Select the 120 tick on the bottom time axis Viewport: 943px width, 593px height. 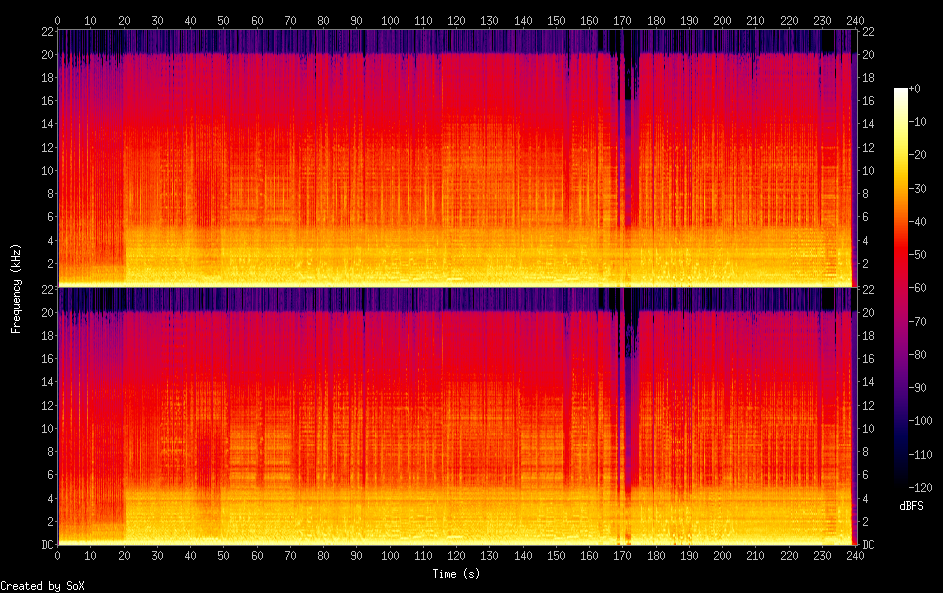pyautogui.click(x=455, y=554)
